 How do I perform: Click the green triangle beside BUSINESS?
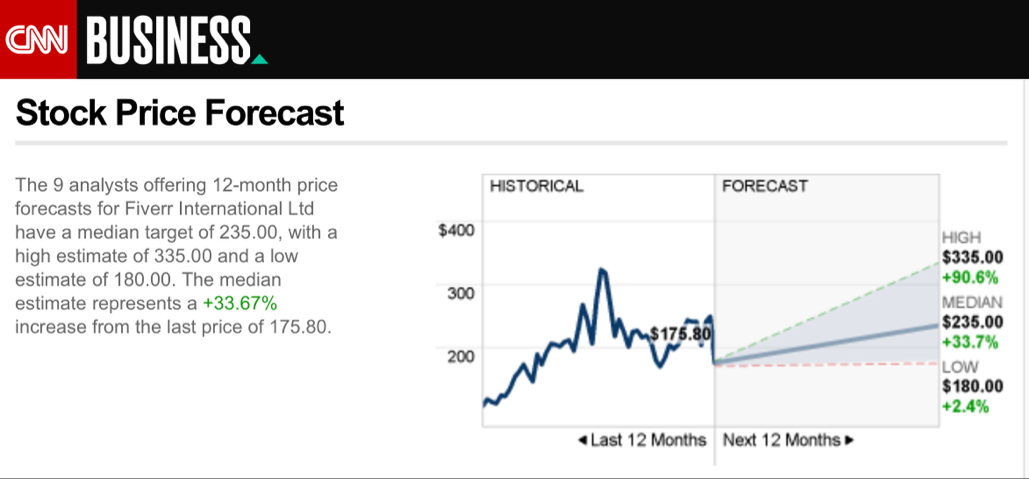click(x=260, y=59)
